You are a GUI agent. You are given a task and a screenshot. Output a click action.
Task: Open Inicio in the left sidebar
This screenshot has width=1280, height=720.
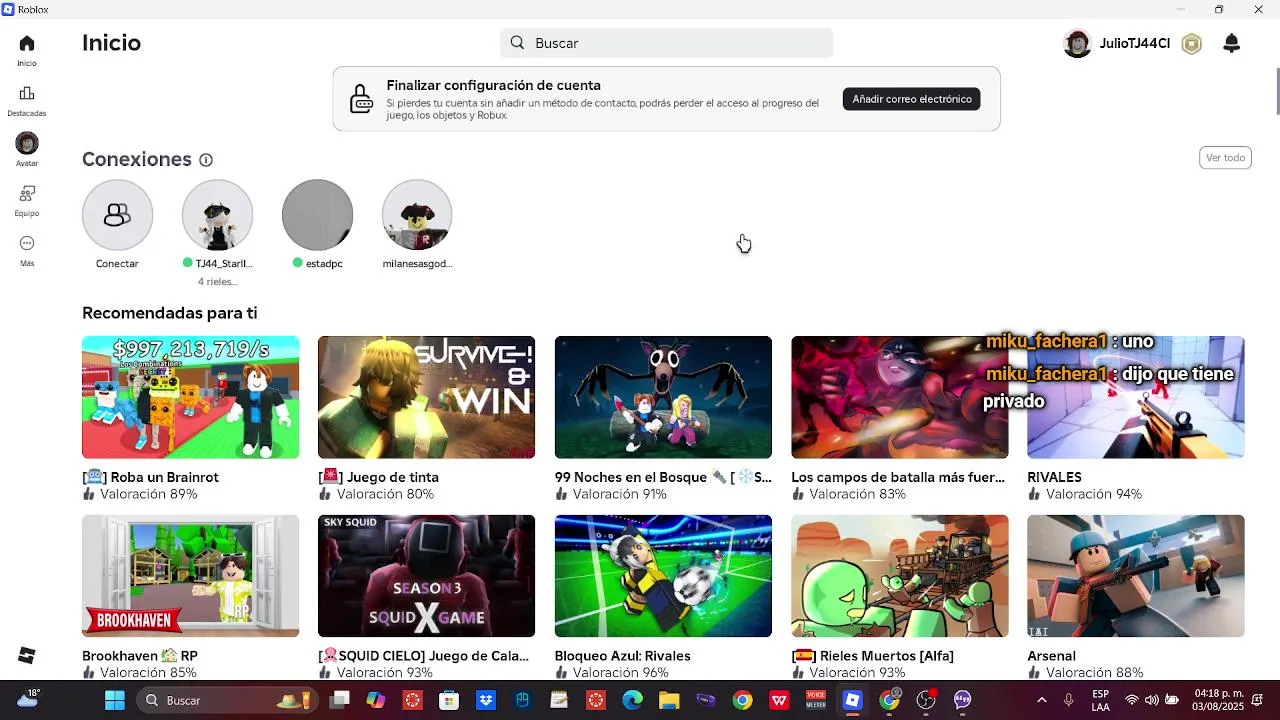[x=27, y=50]
